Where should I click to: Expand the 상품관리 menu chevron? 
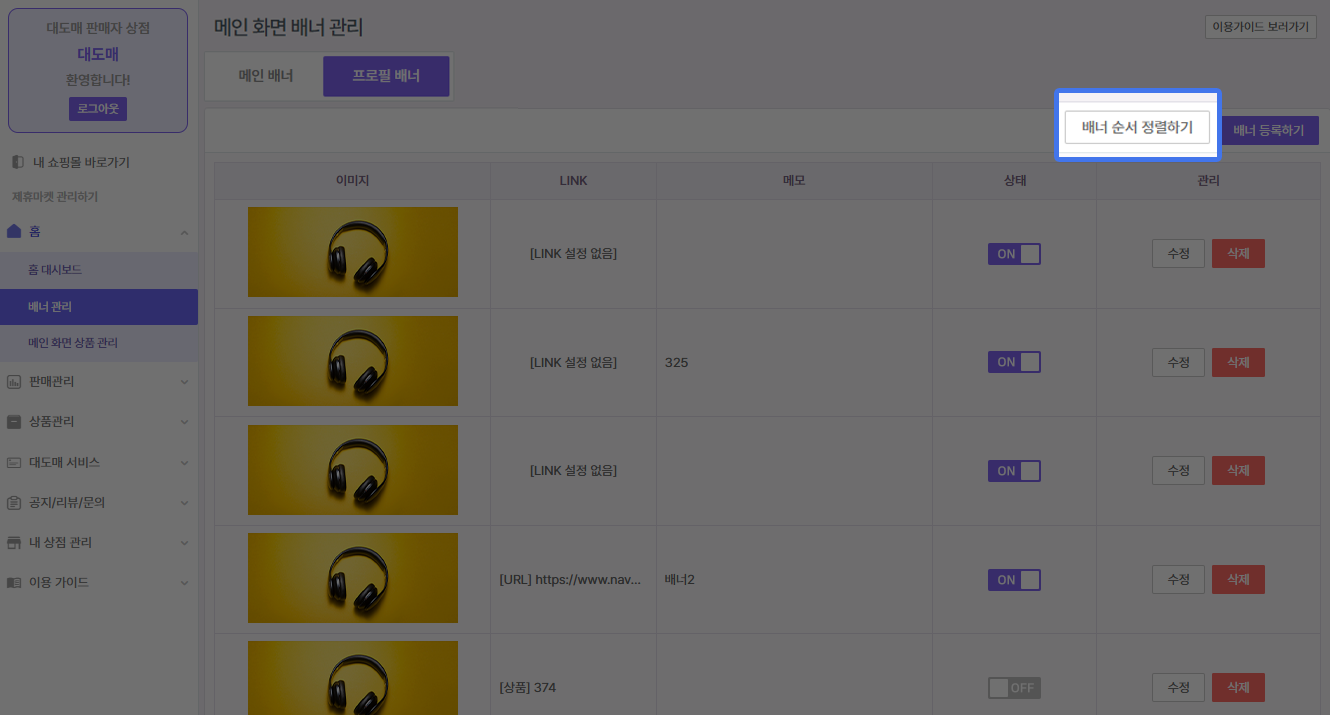tap(184, 422)
